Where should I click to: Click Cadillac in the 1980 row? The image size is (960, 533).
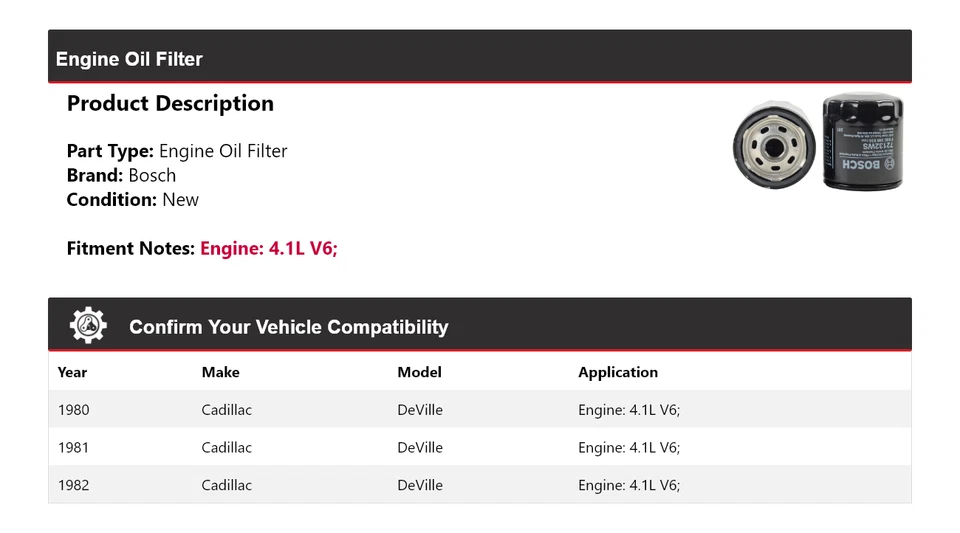coord(226,410)
